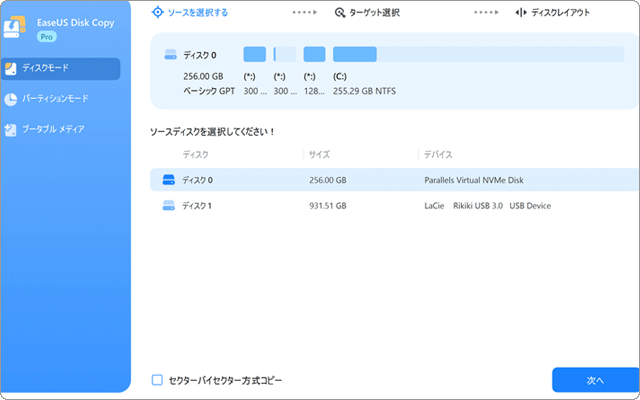Click the ディスク column header

coord(195,155)
